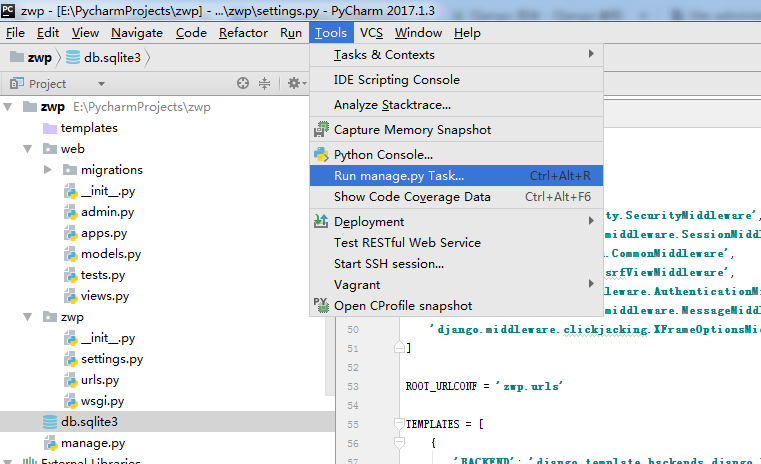The width and height of the screenshot is (761, 464).
Task: Click the Open CProfile snapshot icon
Action: coord(321,305)
